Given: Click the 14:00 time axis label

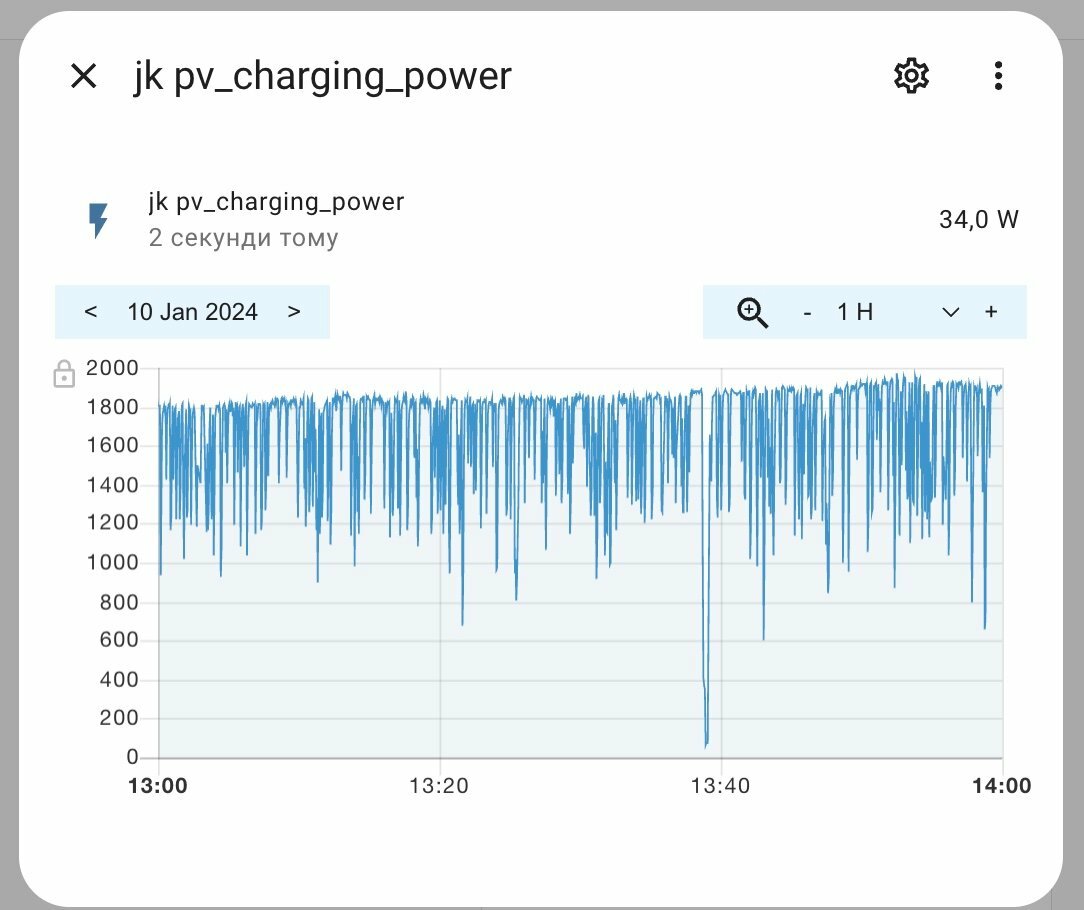Looking at the screenshot, I should (x=1002, y=786).
